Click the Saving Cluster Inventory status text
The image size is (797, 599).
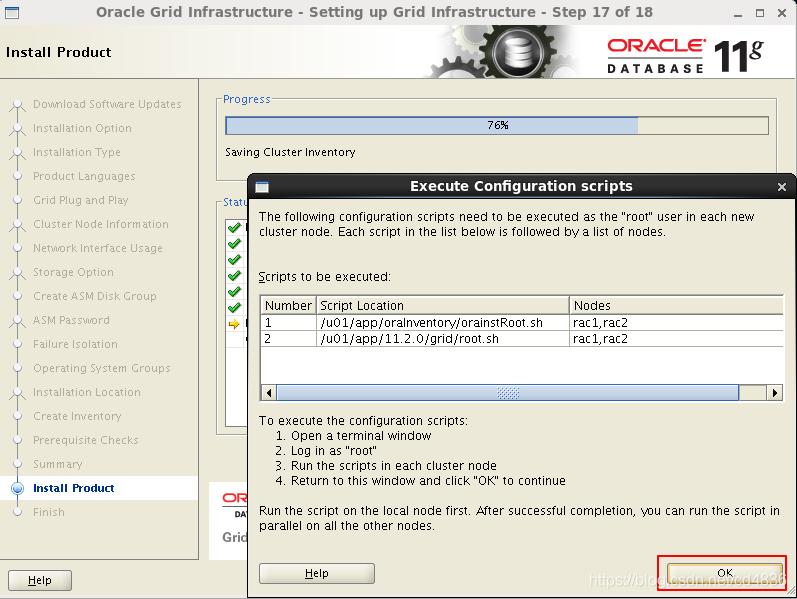[290, 152]
